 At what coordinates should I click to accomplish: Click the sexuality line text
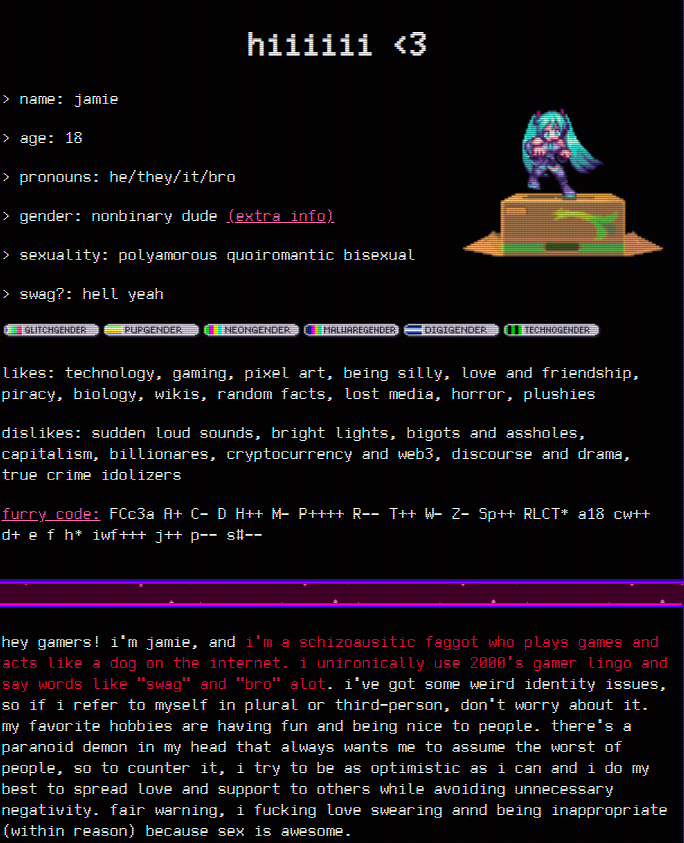(216, 255)
